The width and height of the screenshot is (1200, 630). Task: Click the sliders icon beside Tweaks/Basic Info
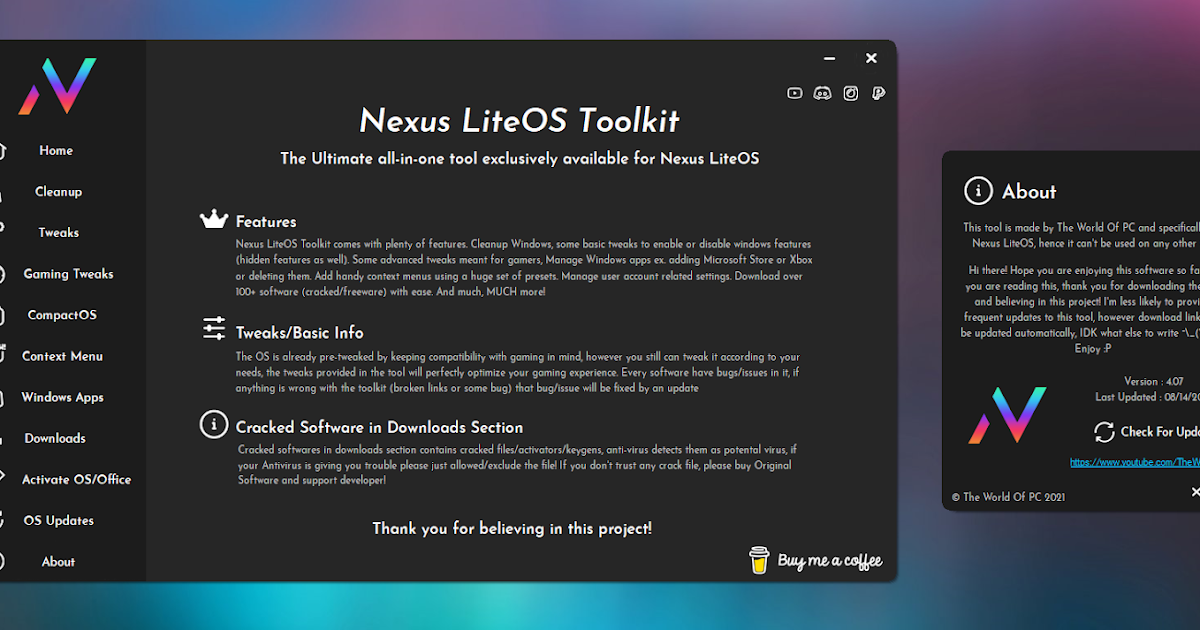(x=213, y=327)
